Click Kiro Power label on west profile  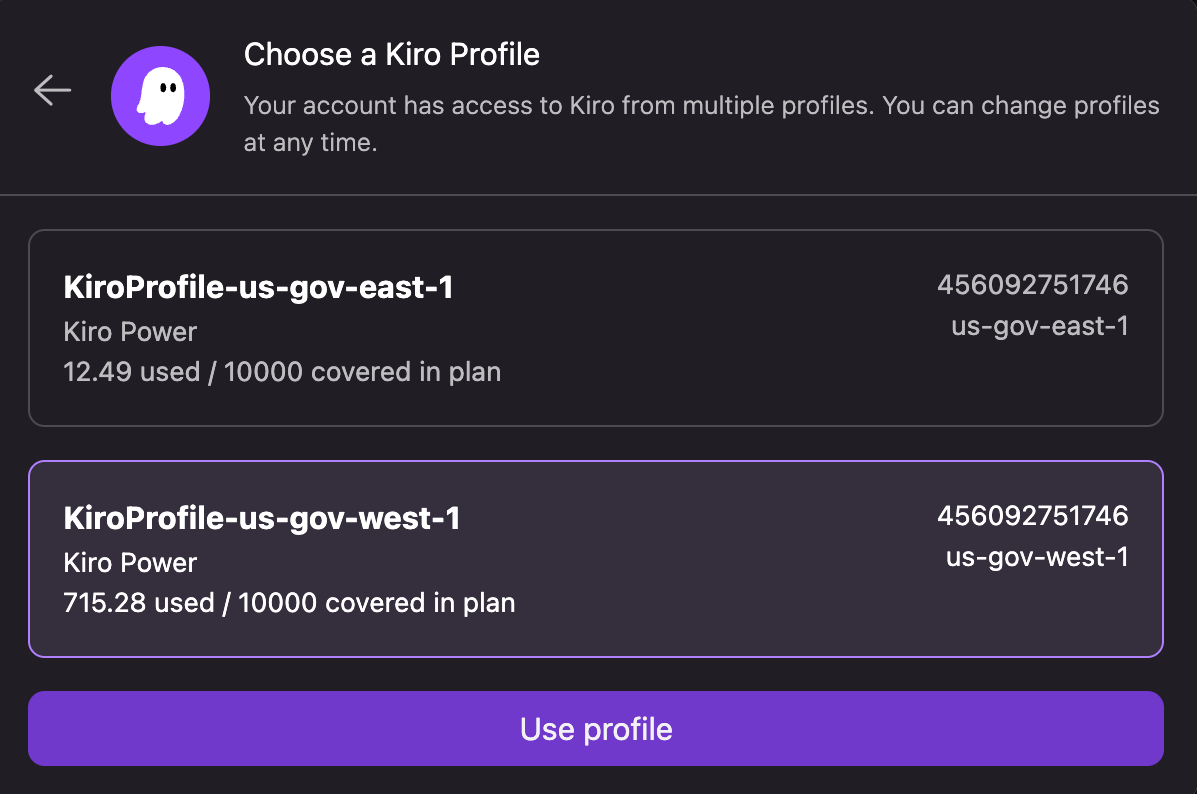[130, 563]
